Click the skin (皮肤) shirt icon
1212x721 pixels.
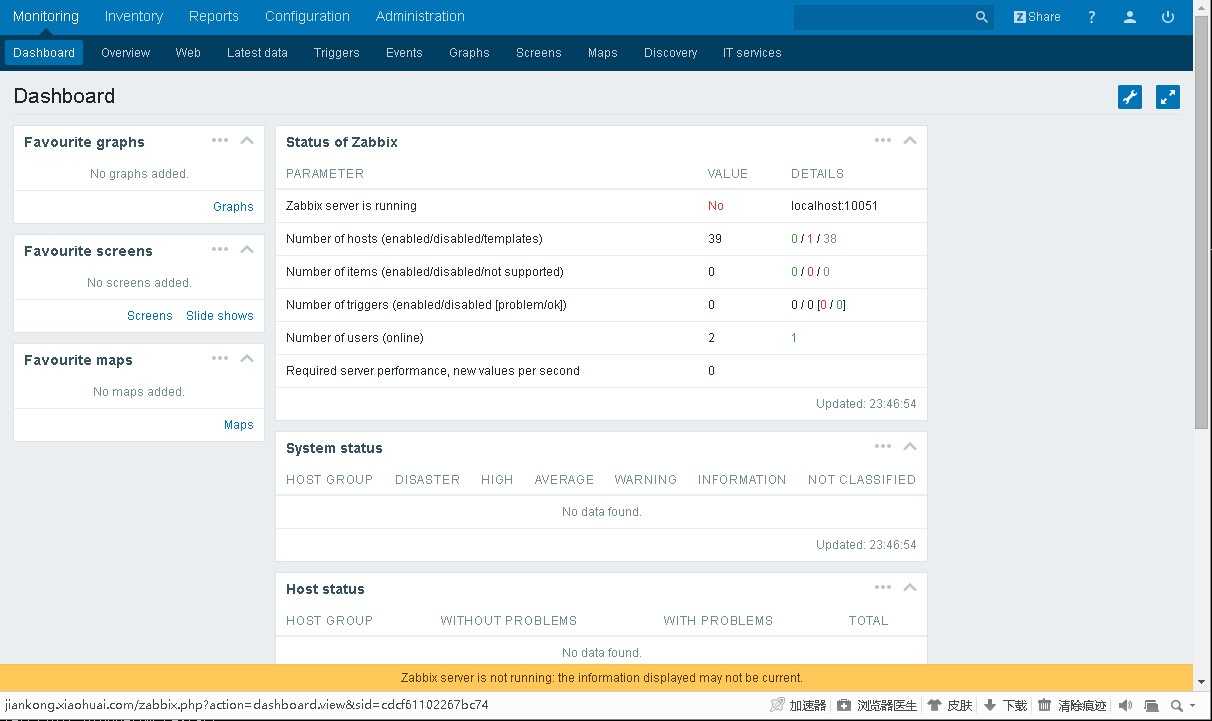(935, 705)
